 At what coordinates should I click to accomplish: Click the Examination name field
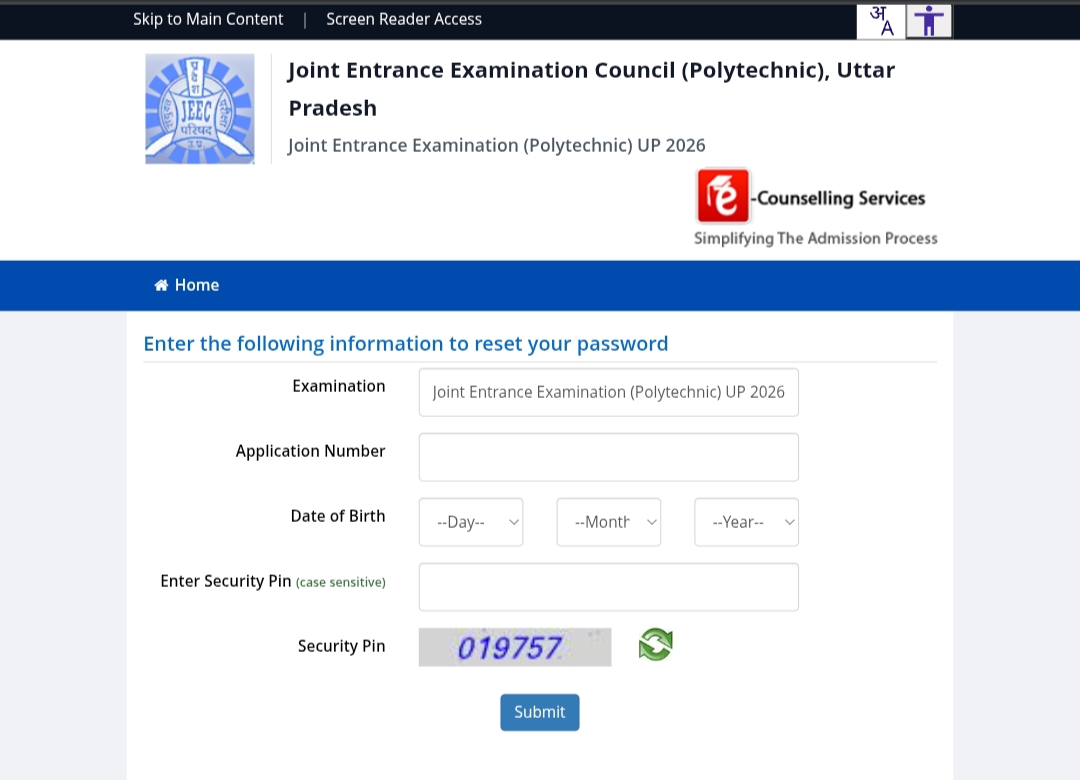point(609,392)
